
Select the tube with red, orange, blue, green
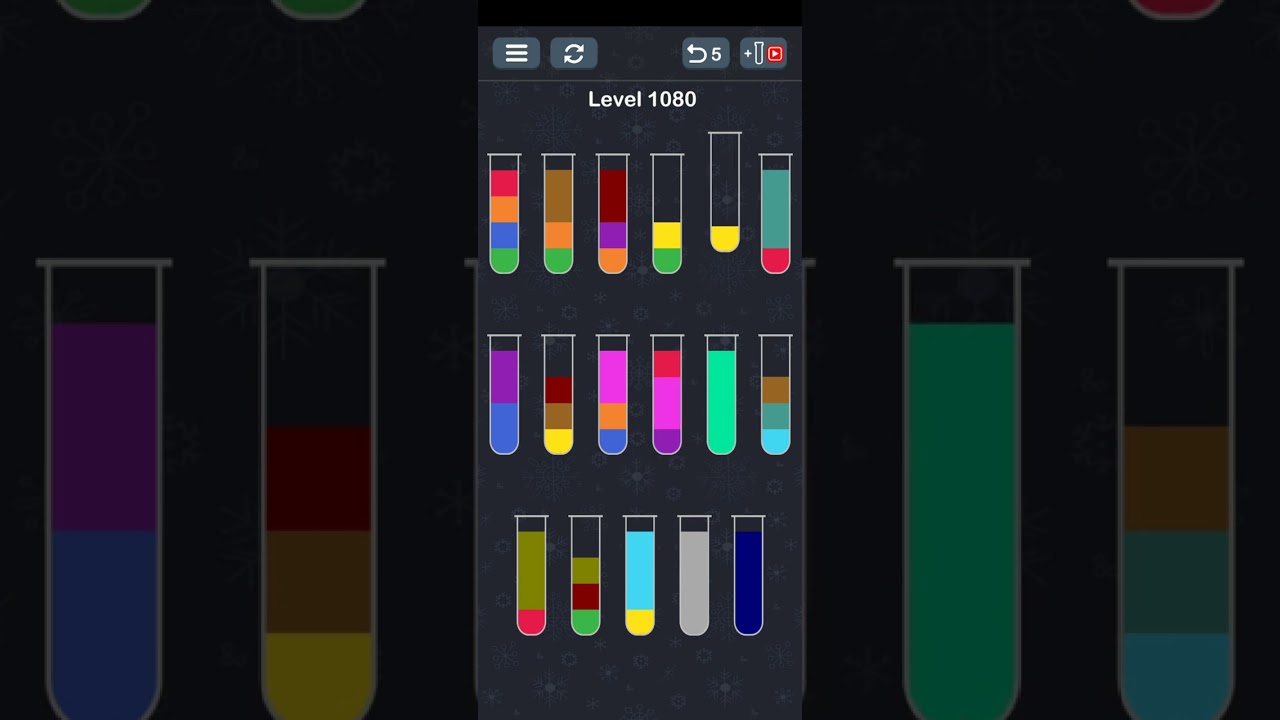504,214
